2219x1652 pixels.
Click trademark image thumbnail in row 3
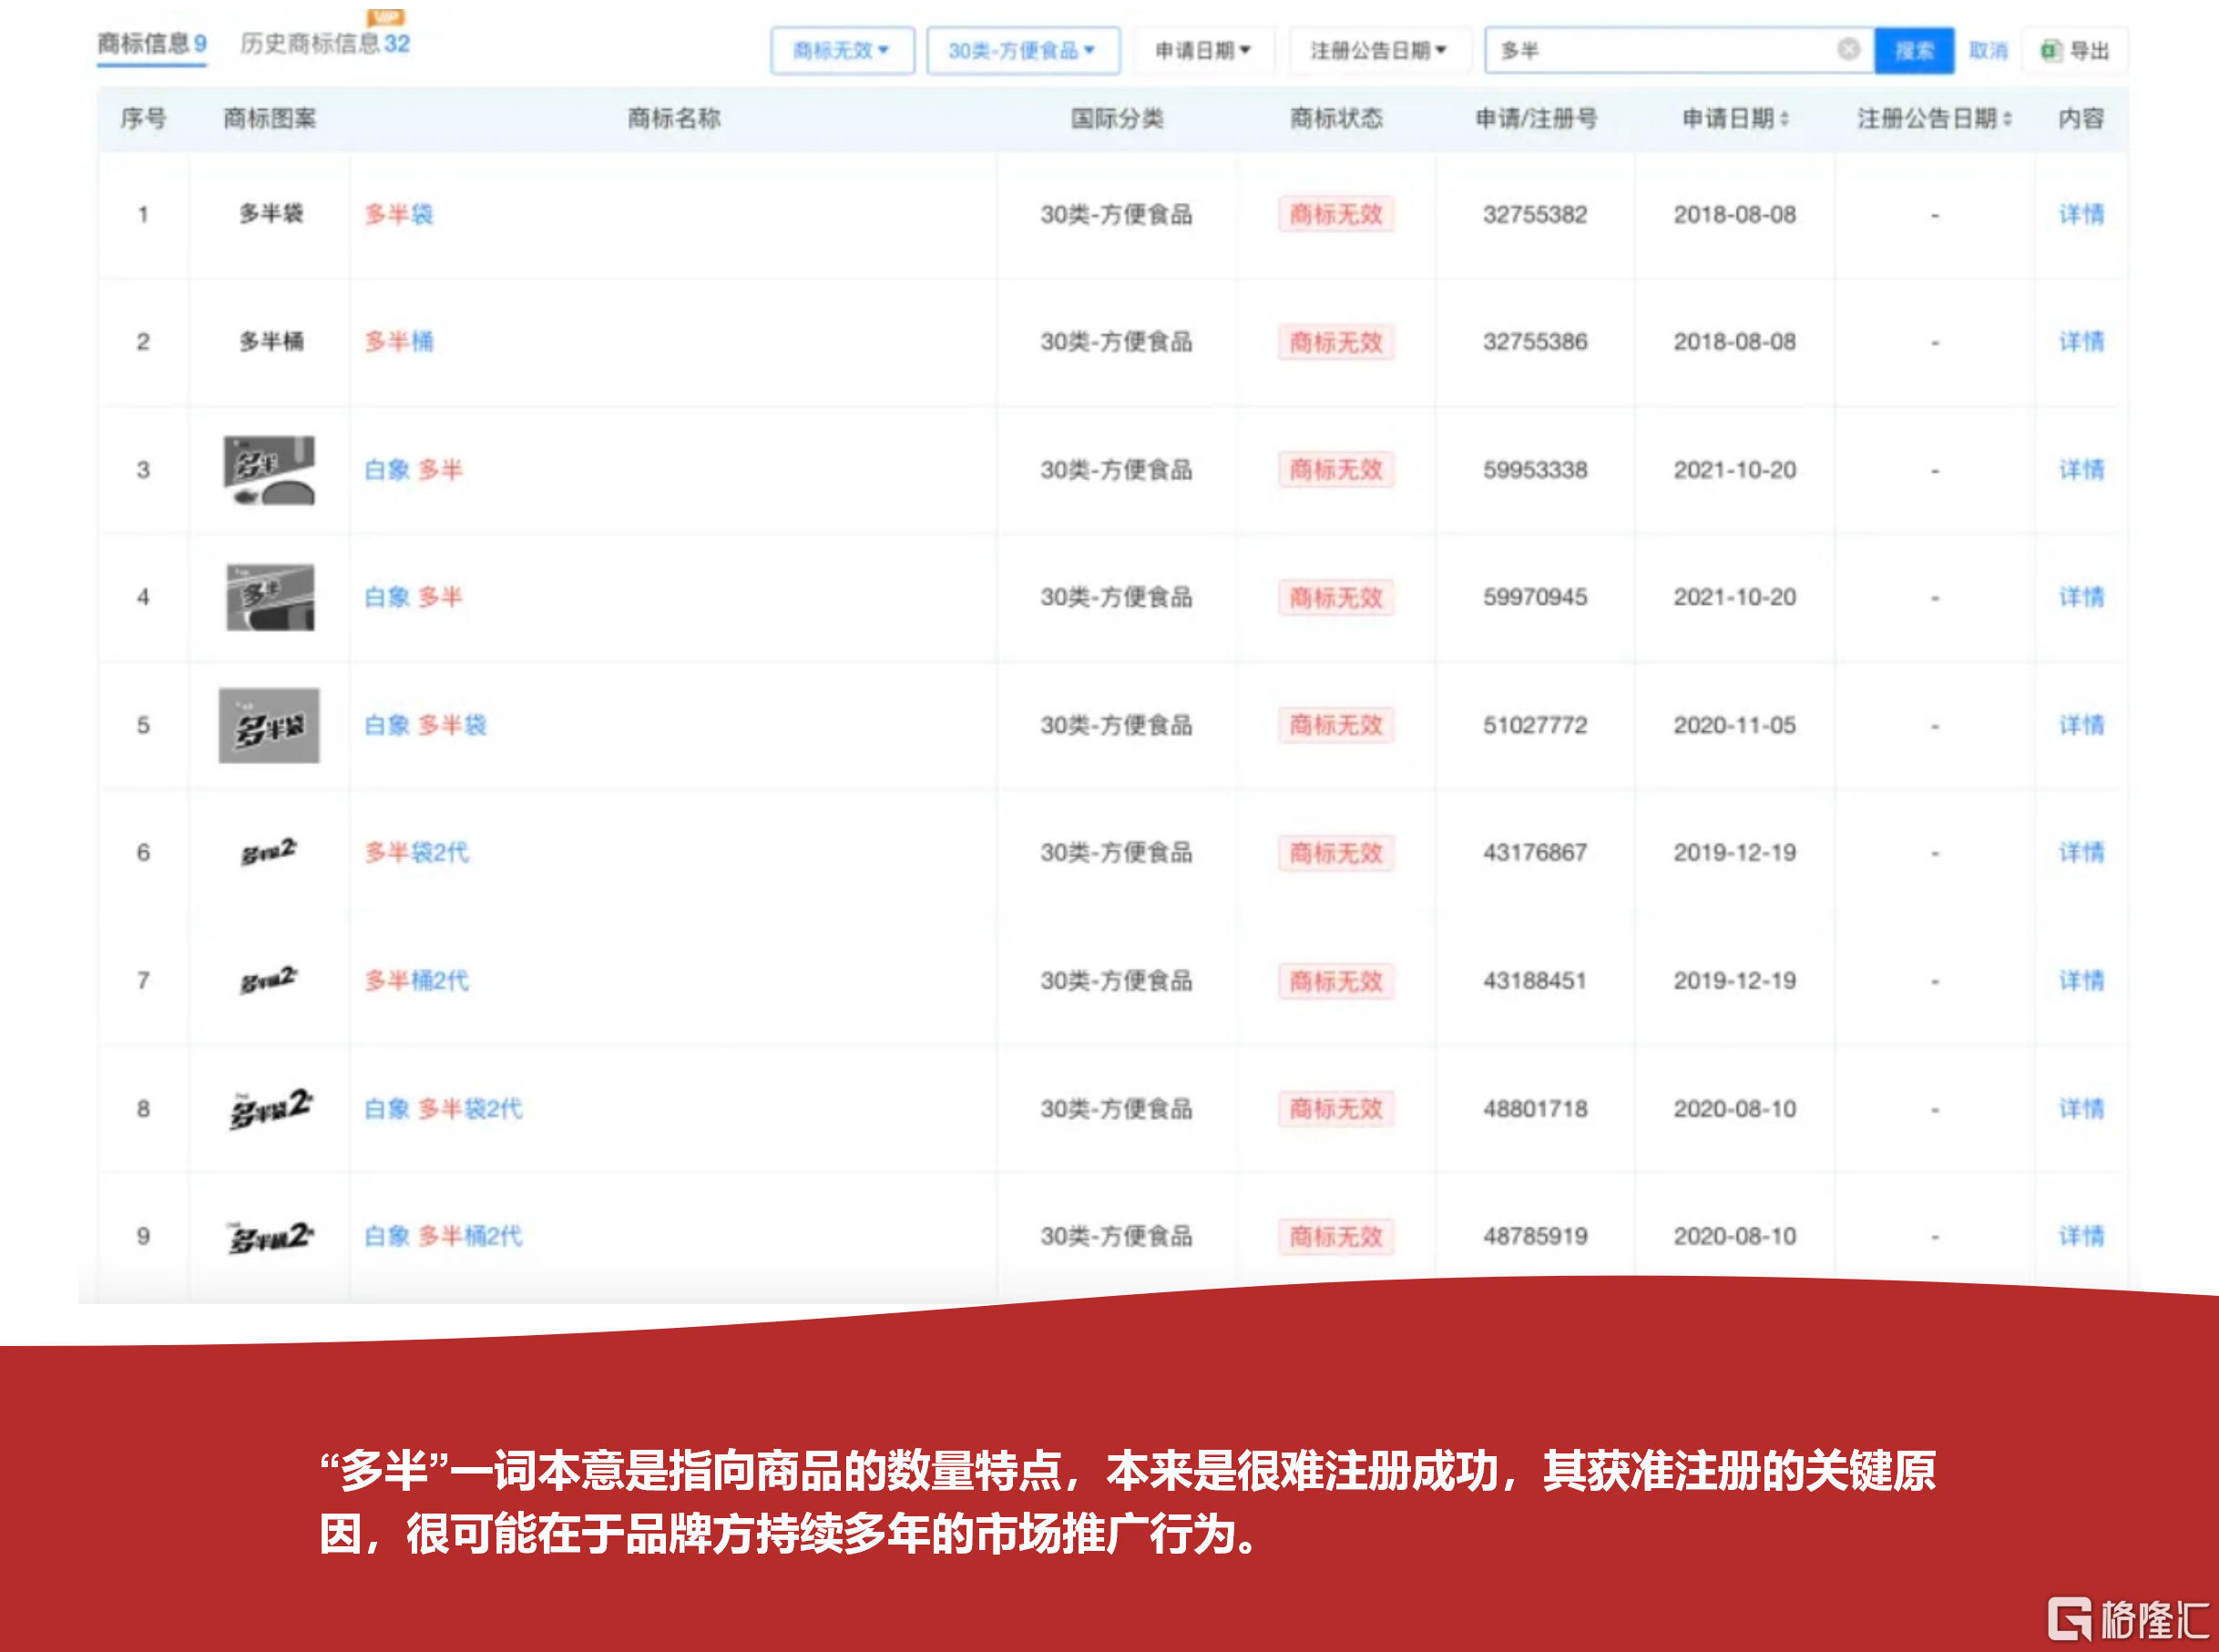pos(269,470)
